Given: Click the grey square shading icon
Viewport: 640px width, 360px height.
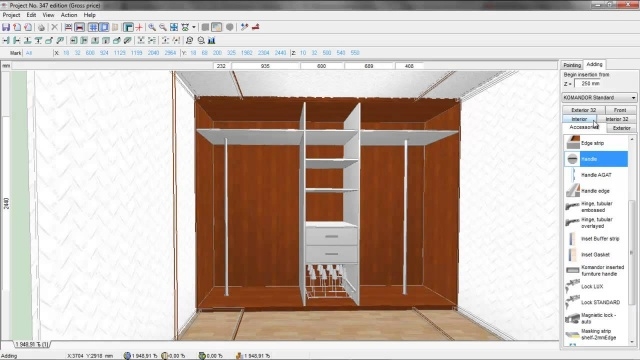Looking at the screenshot, I should point(205,27).
